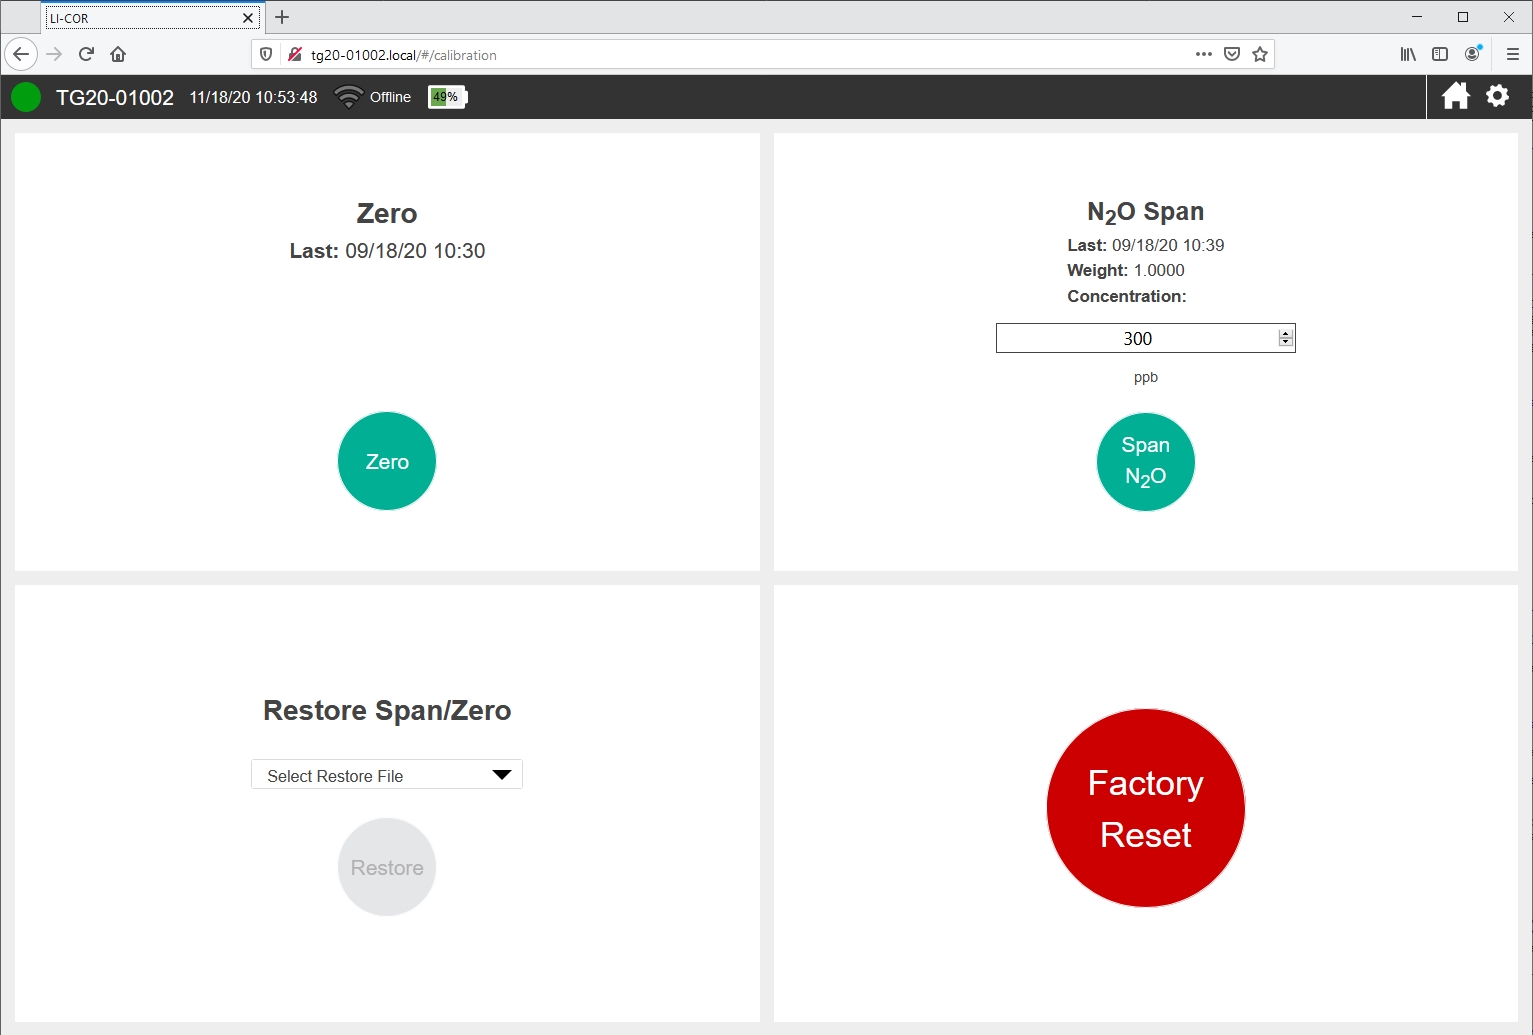Click the Zero last date 09/18/20 10:30
This screenshot has width=1533, height=1035.
click(x=415, y=251)
